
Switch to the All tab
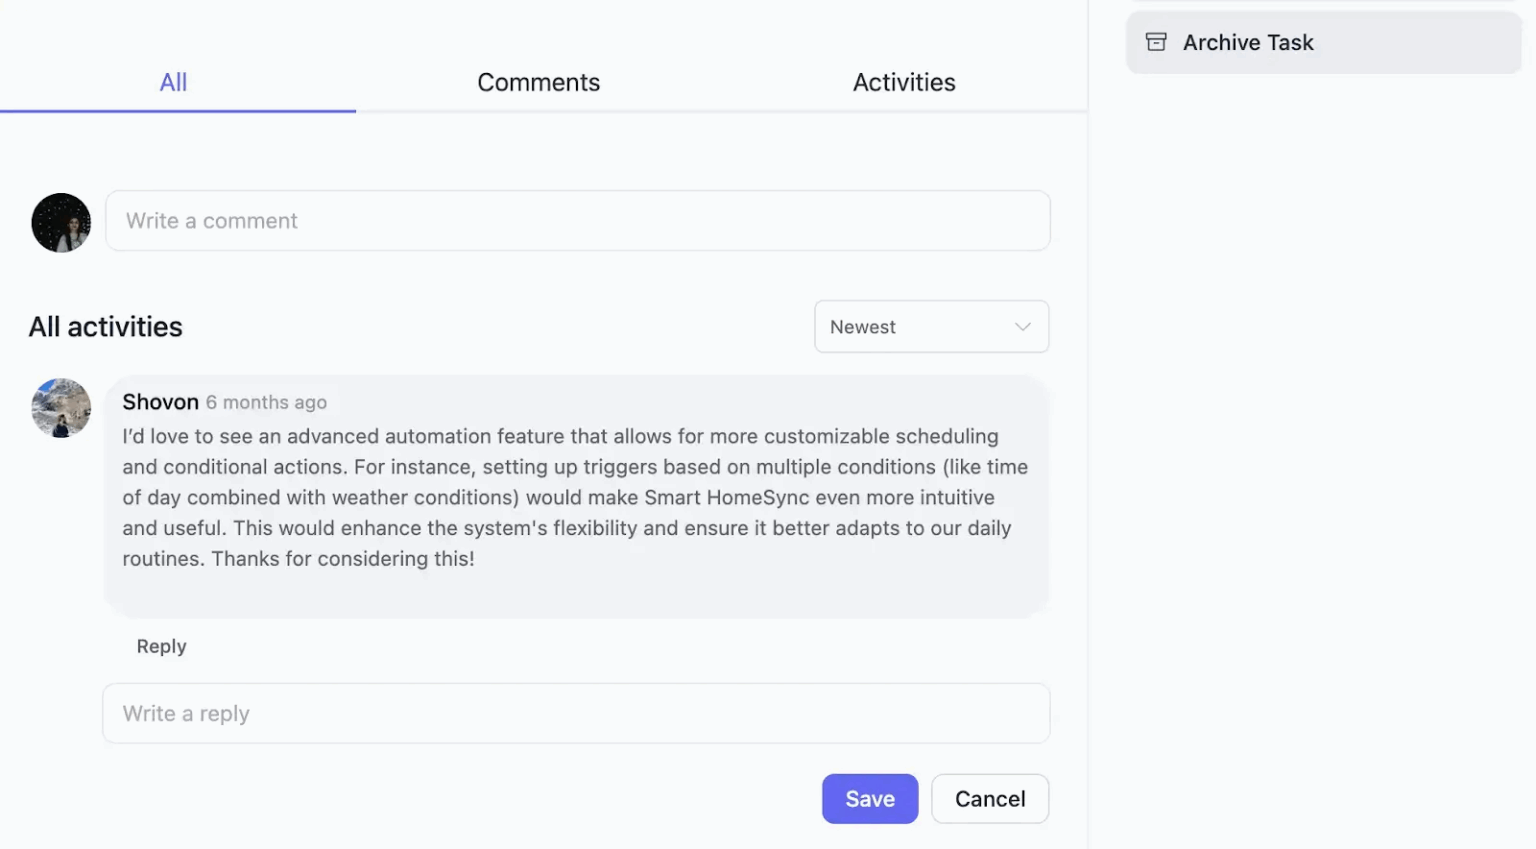coord(174,82)
